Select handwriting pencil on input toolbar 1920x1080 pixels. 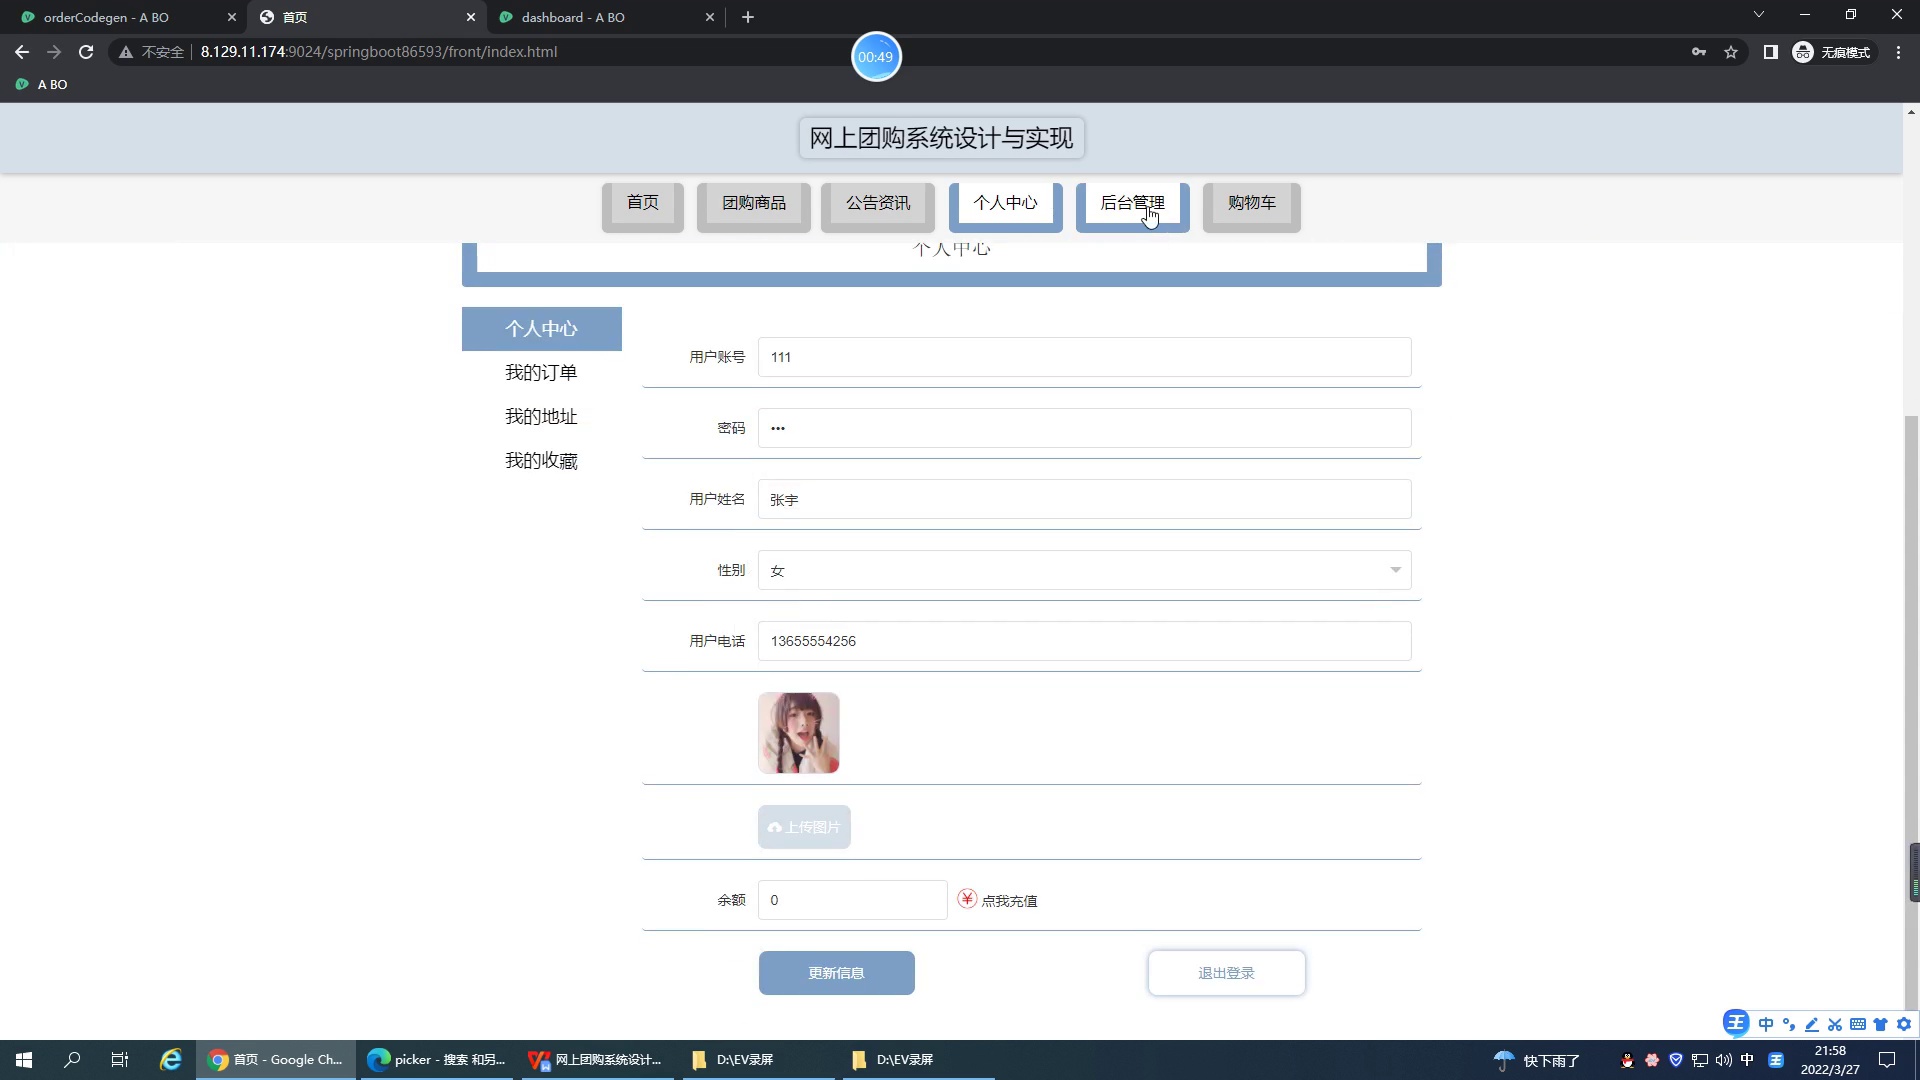coord(1812,1024)
